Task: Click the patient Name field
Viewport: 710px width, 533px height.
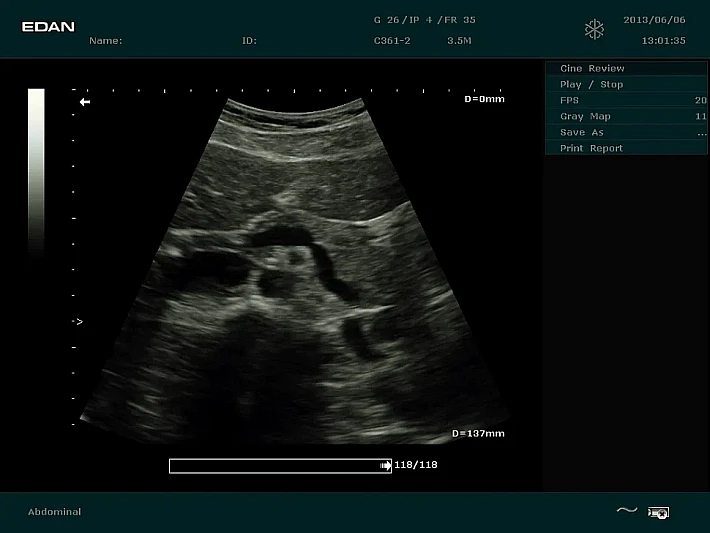Action: click(106, 41)
